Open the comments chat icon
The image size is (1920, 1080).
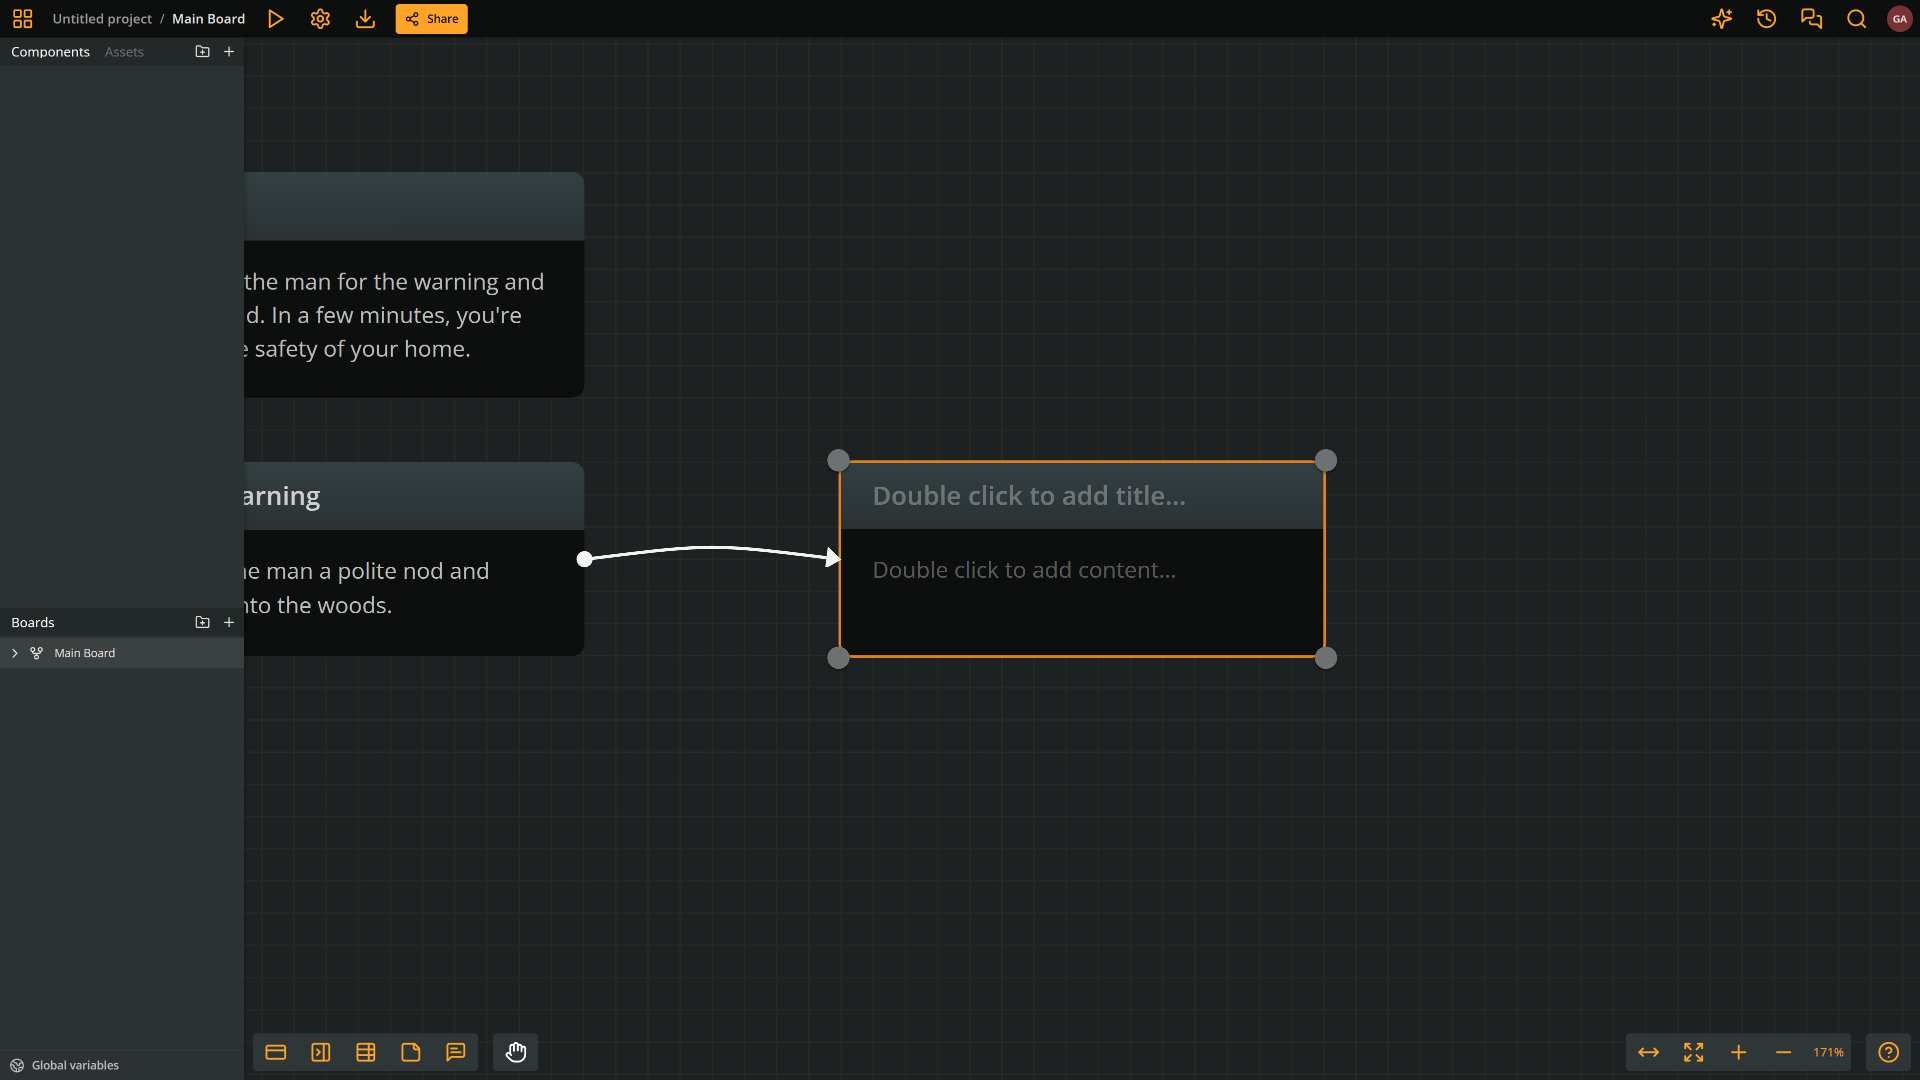click(1811, 19)
